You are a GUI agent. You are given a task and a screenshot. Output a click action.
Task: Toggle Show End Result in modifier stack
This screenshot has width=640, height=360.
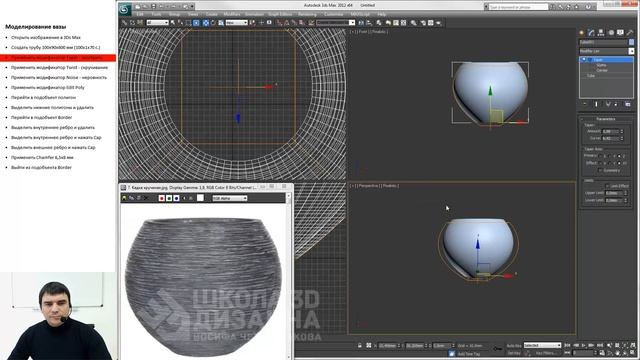pos(596,104)
